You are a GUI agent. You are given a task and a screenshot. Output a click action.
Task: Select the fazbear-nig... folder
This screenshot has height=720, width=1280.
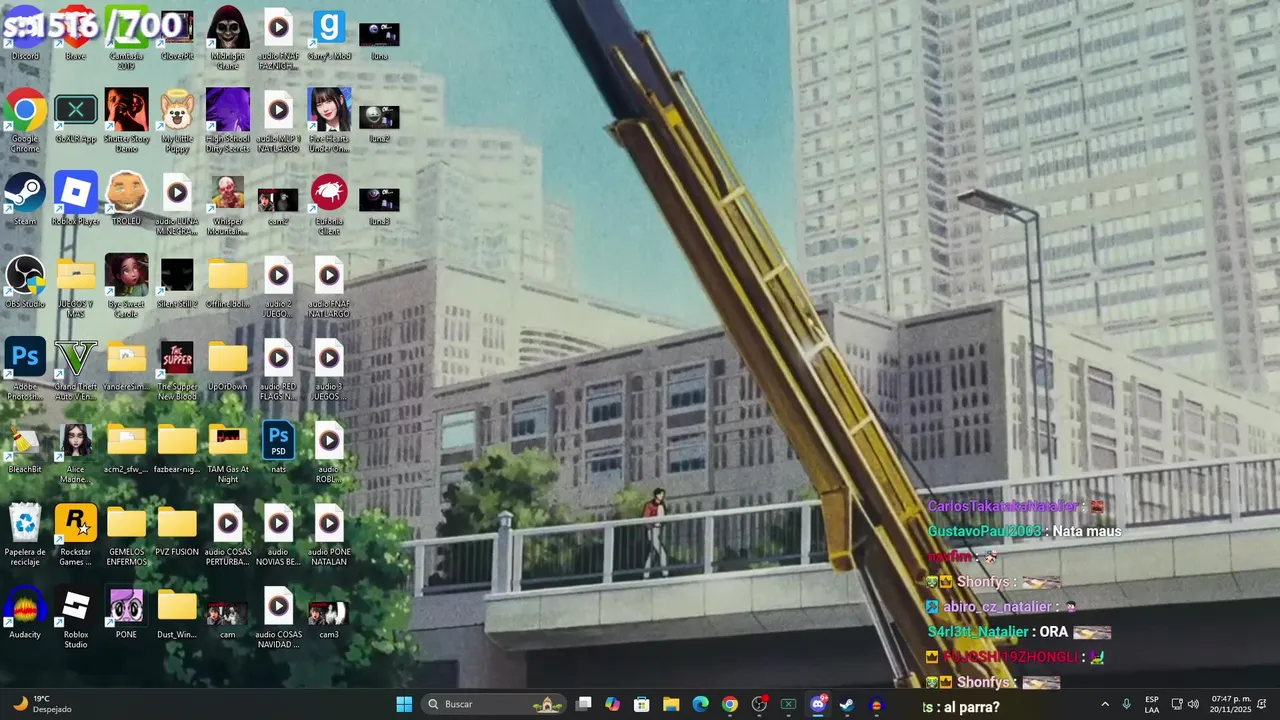tap(177, 448)
